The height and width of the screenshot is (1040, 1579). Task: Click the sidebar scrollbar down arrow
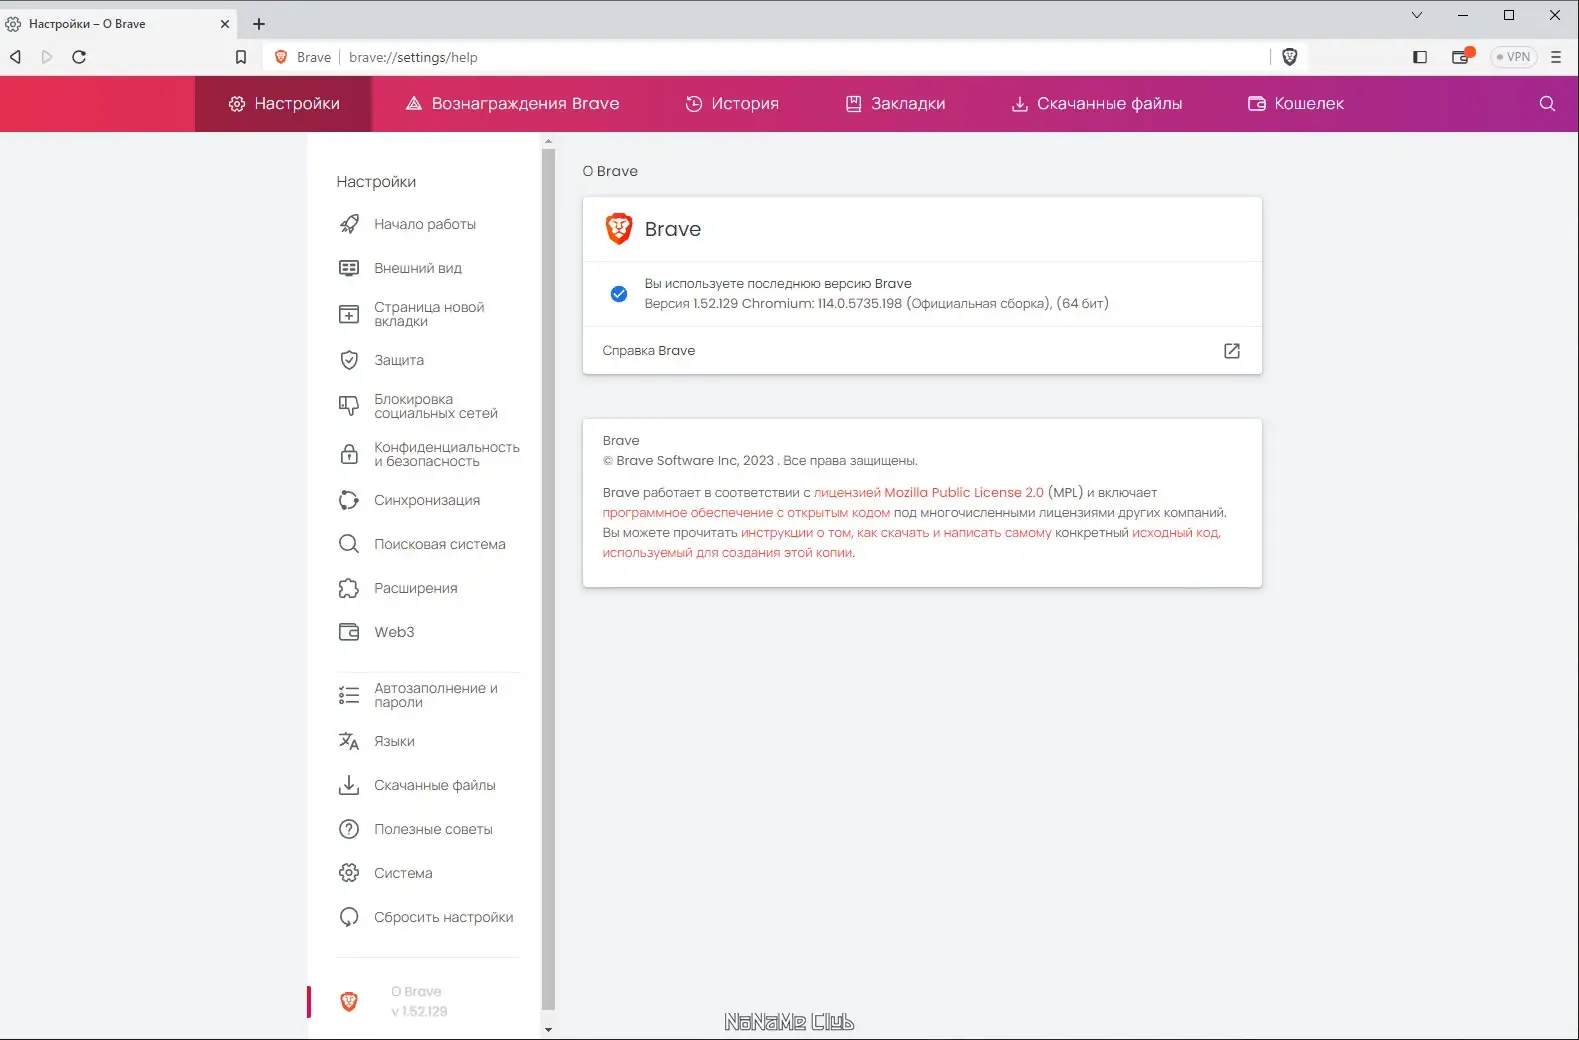click(548, 1029)
